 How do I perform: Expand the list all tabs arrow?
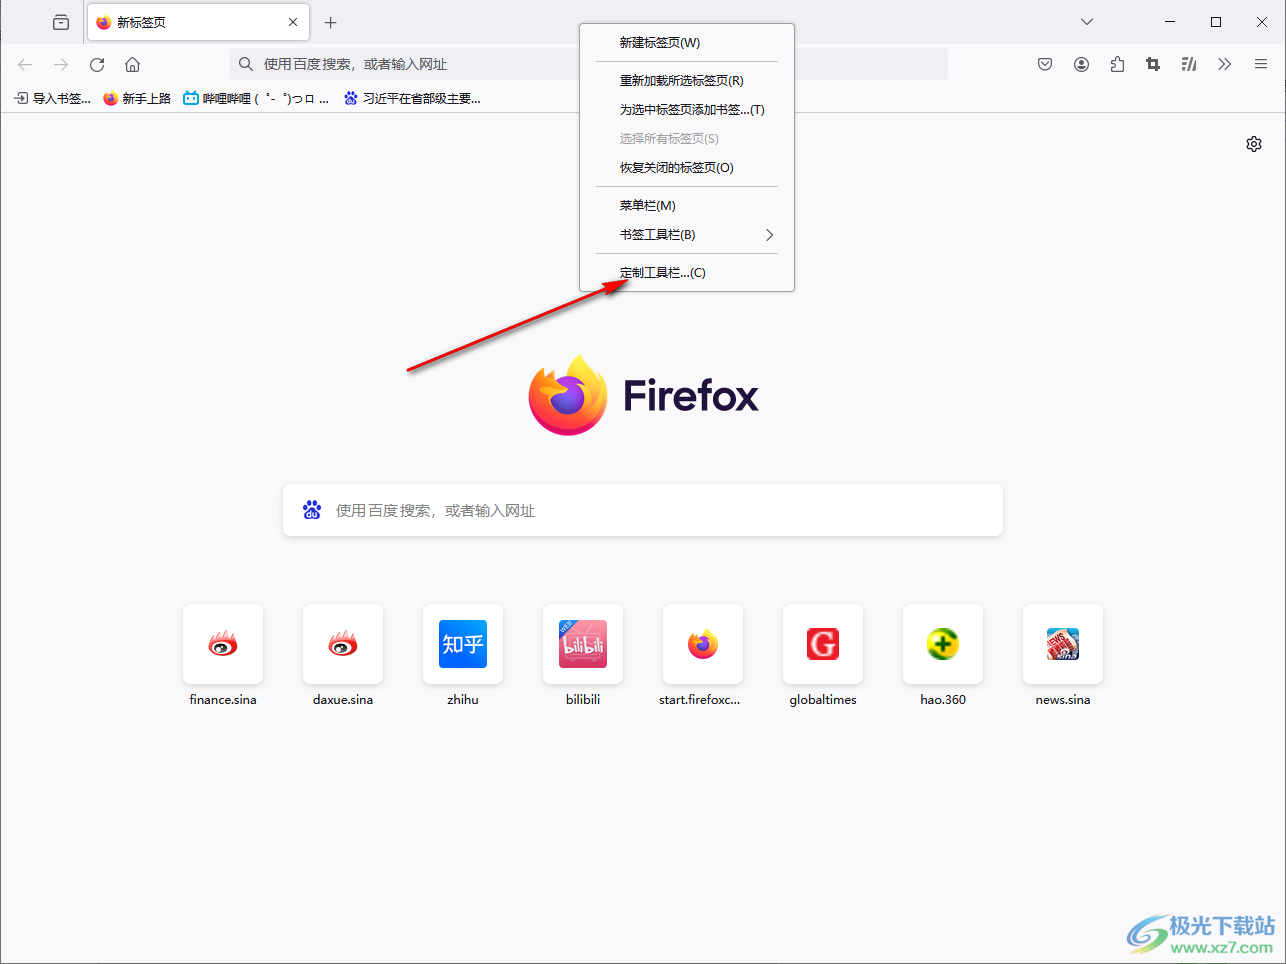(1087, 22)
